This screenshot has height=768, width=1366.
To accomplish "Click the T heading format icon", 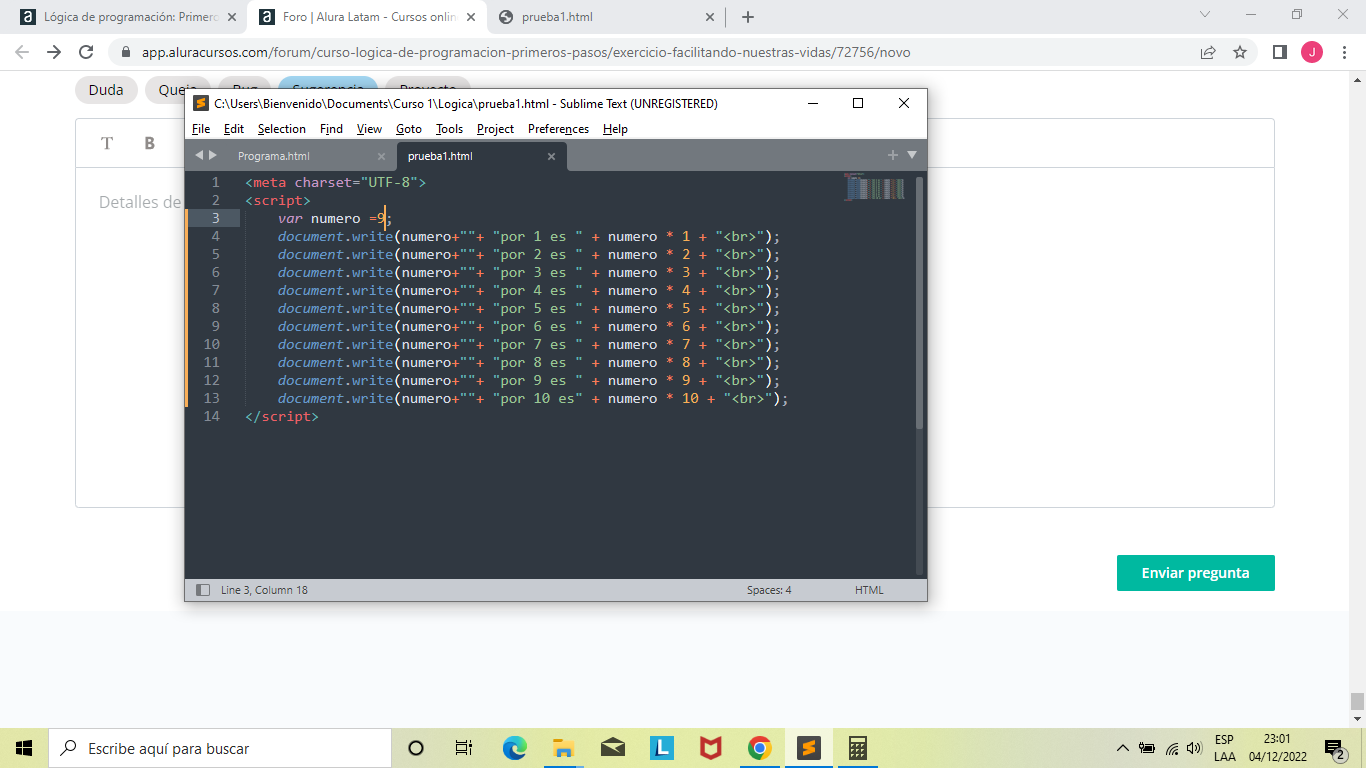I will point(107,143).
